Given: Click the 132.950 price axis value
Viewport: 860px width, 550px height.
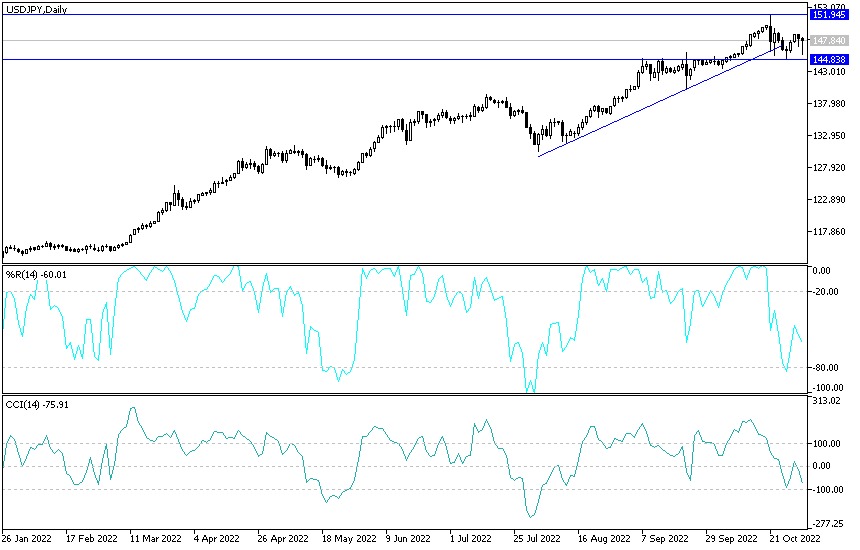Looking at the screenshot, I should pos(829,135).
